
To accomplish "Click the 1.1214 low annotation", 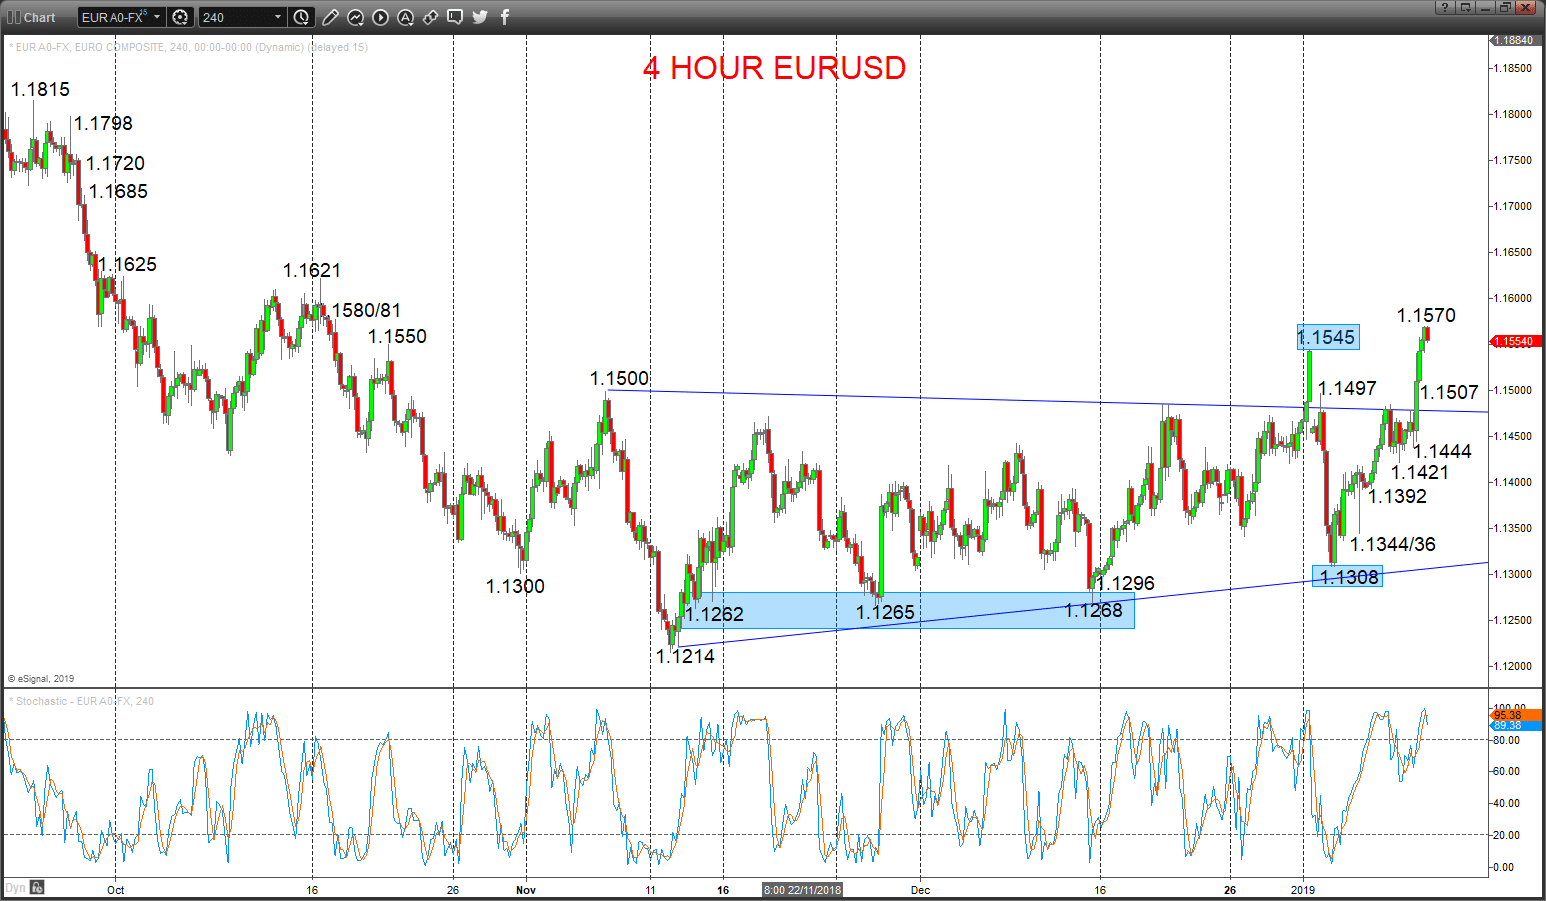I will pyautogui.click(x=685, y=656).
